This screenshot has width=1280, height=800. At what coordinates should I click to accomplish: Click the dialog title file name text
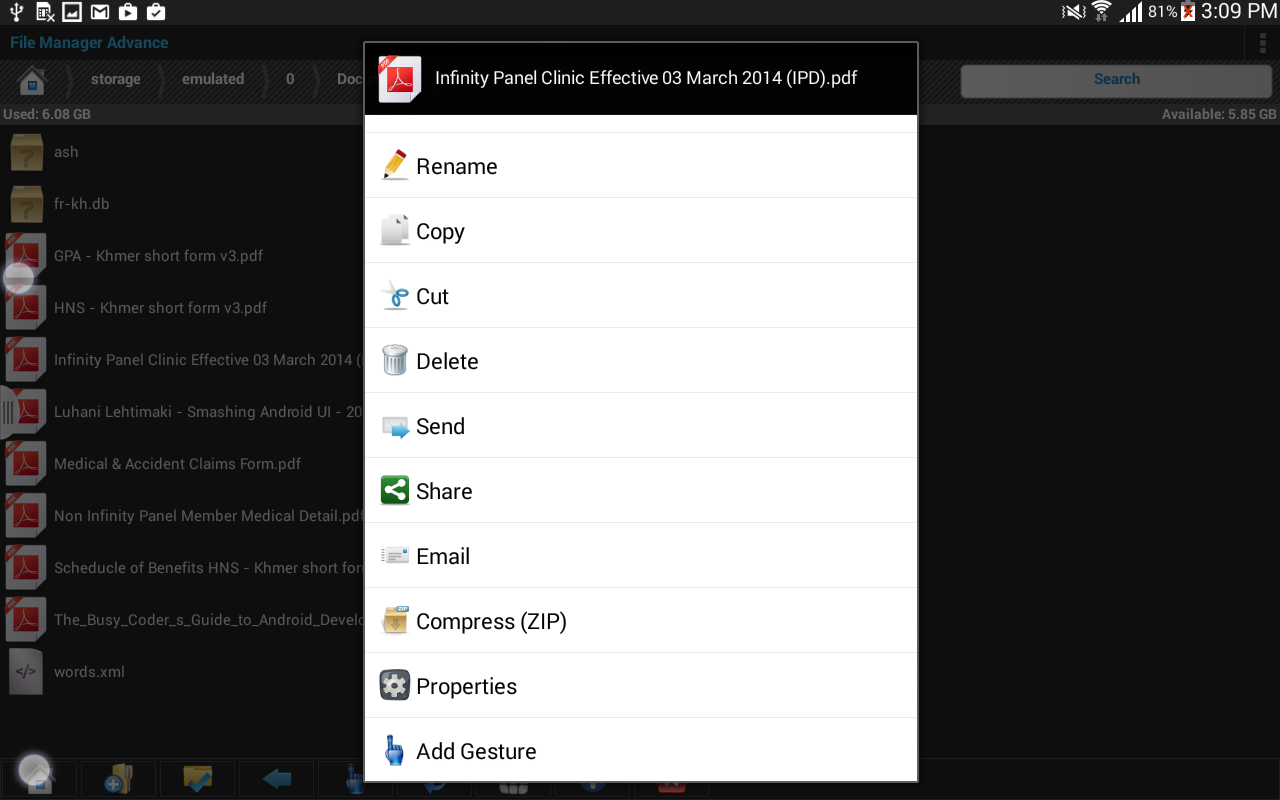click(646, 78)
